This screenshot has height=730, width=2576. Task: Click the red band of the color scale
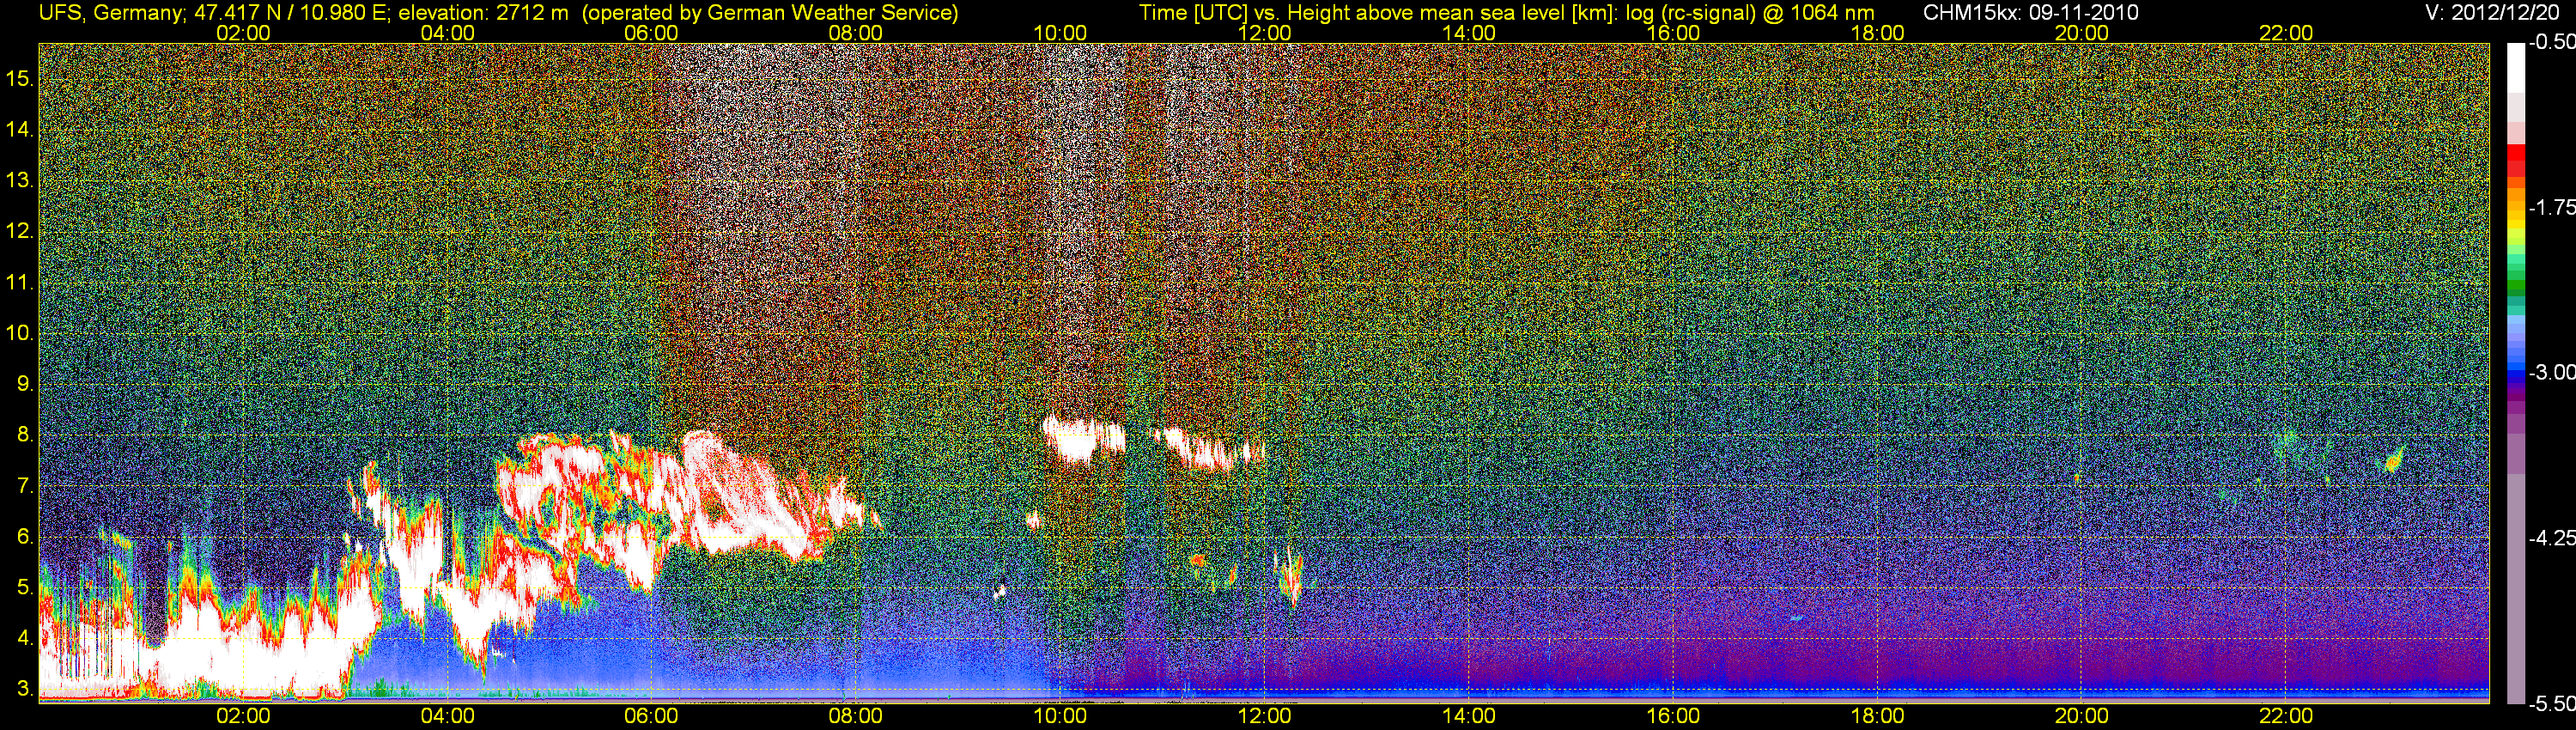click(2516, 162)
